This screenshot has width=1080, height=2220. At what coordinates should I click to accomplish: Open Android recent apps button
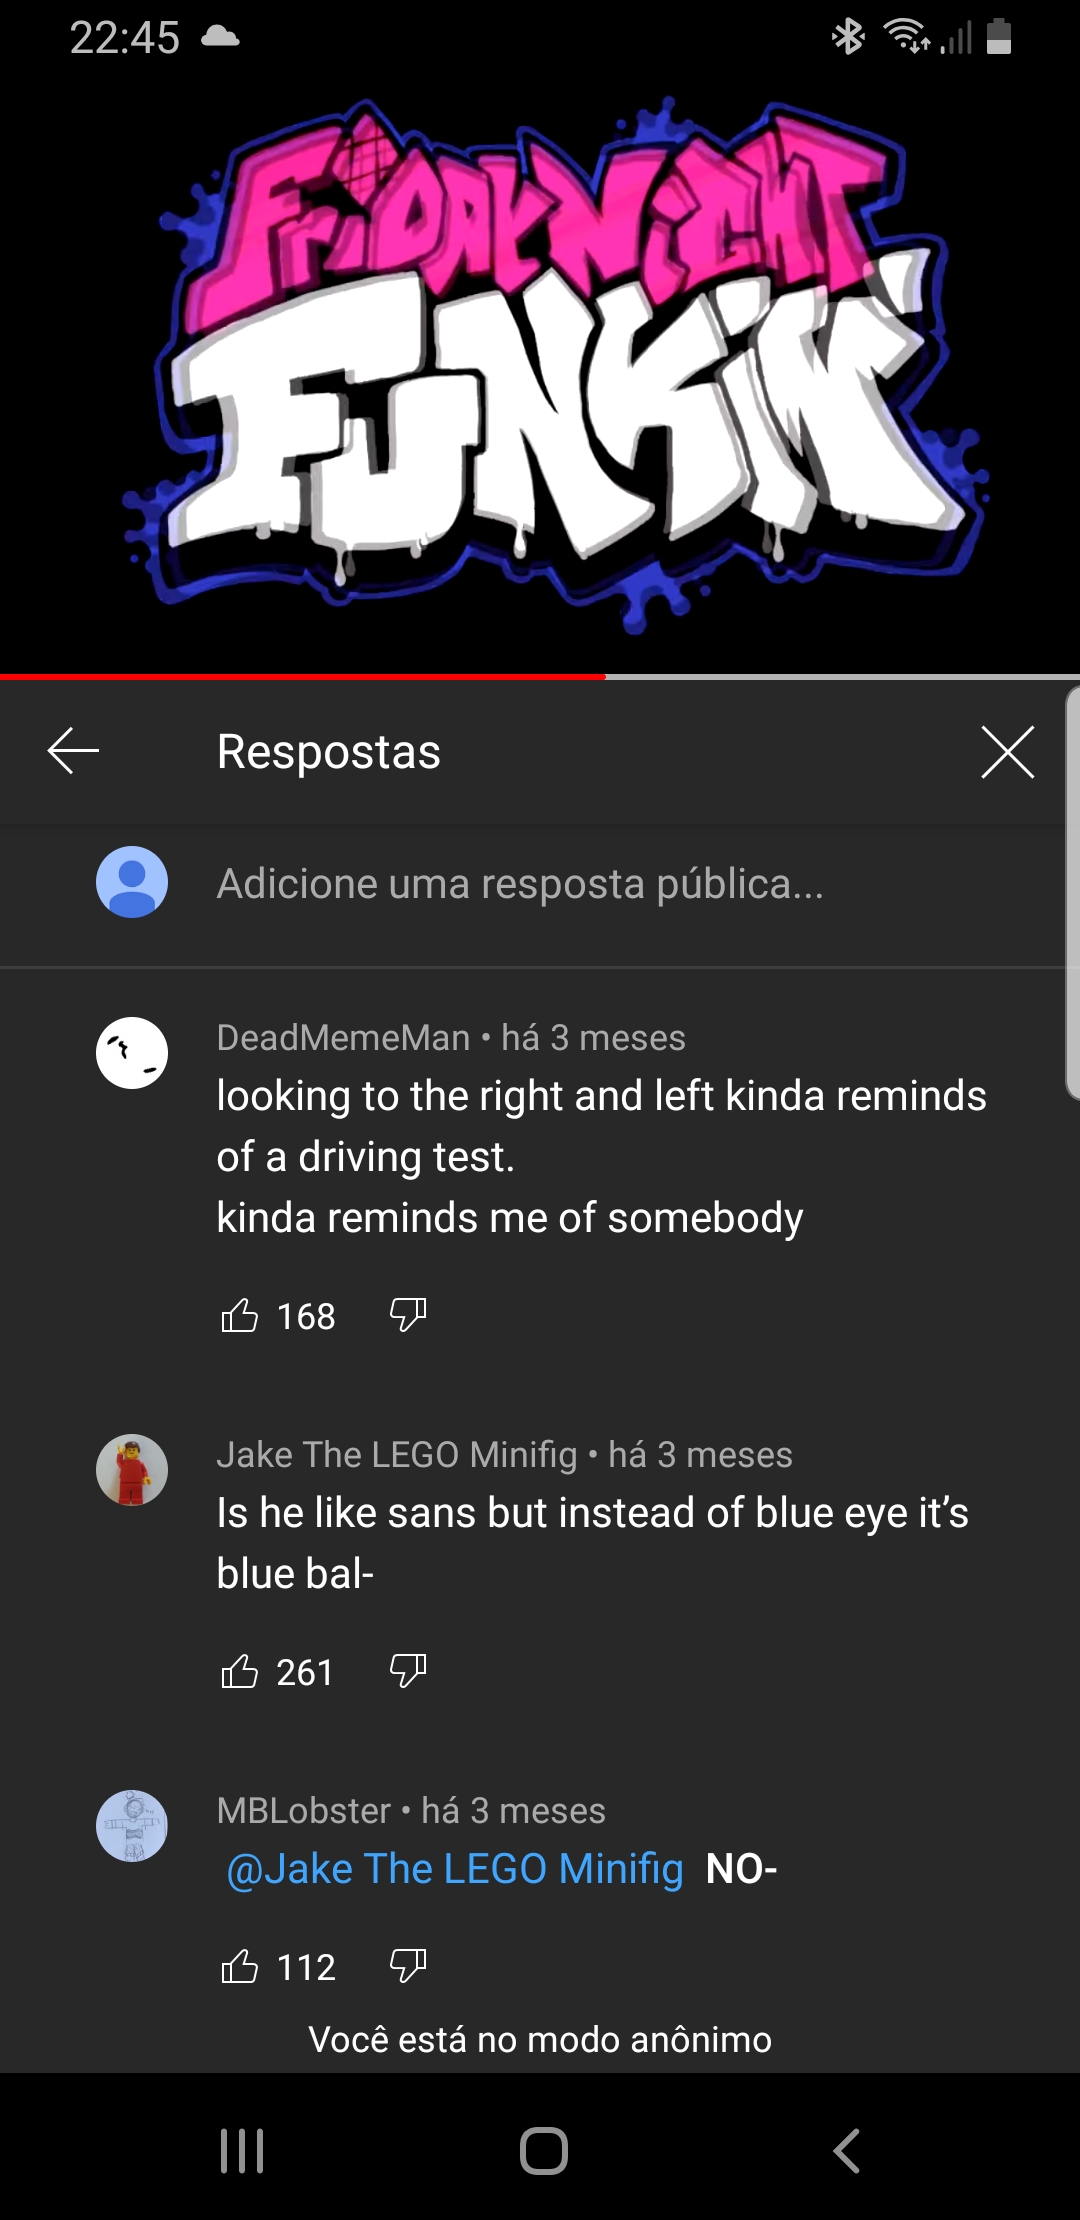coord(242,2150)
